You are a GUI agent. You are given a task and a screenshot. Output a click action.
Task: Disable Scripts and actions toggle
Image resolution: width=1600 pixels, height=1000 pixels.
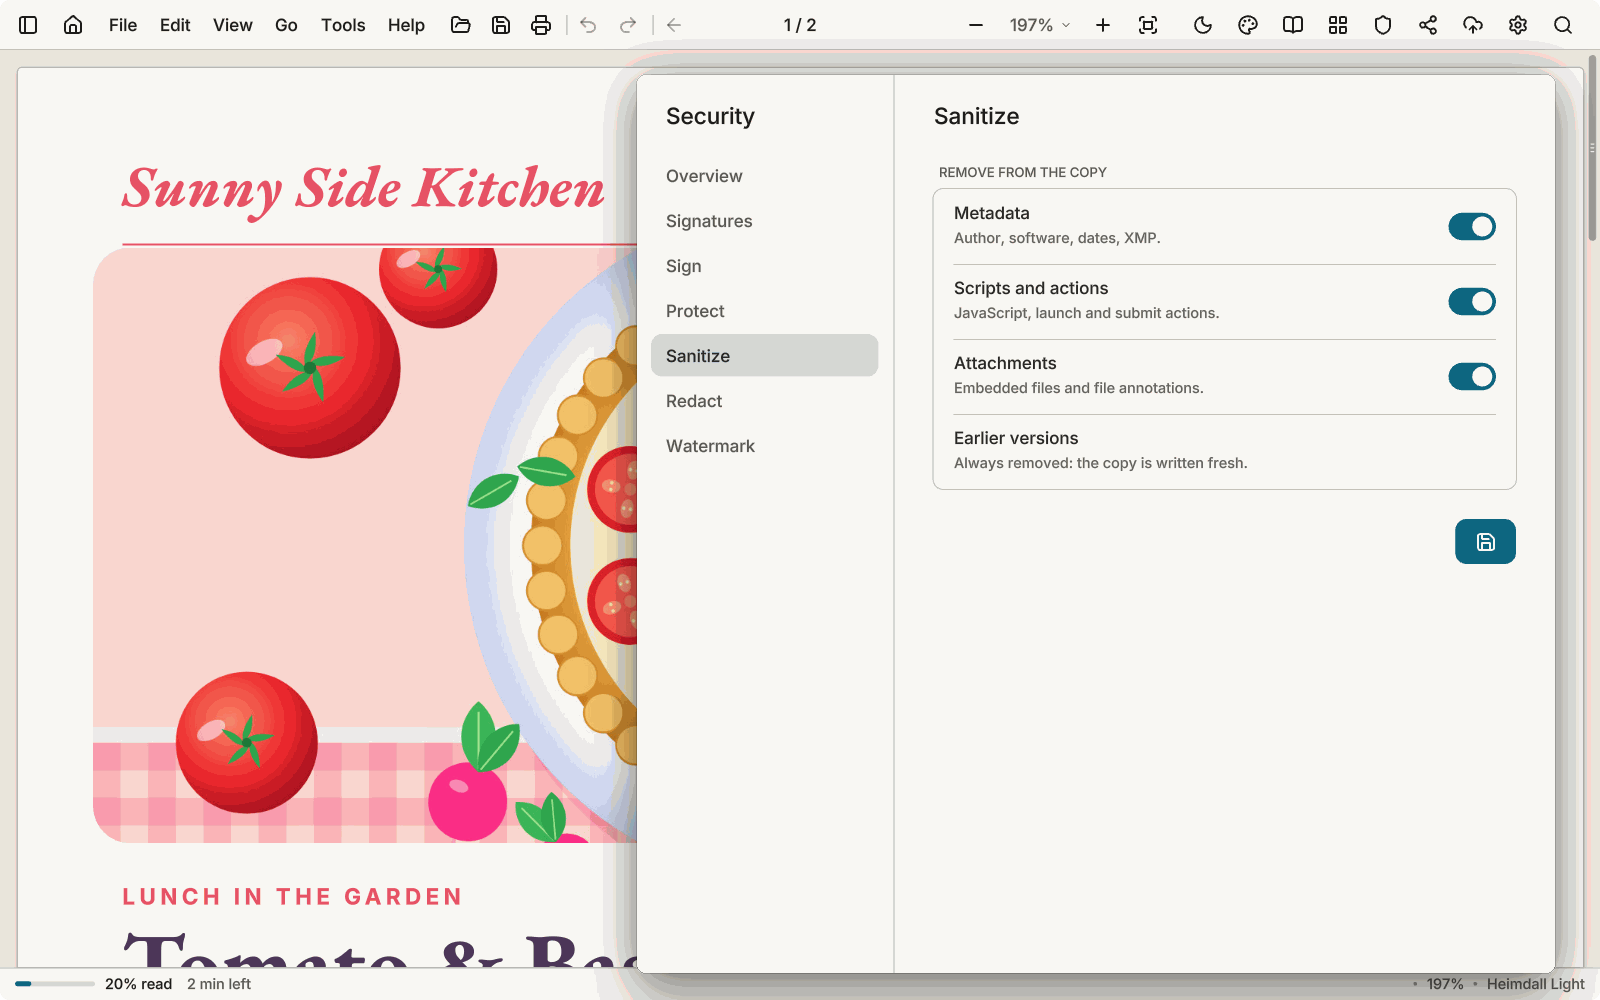(x=1472, y=302)
